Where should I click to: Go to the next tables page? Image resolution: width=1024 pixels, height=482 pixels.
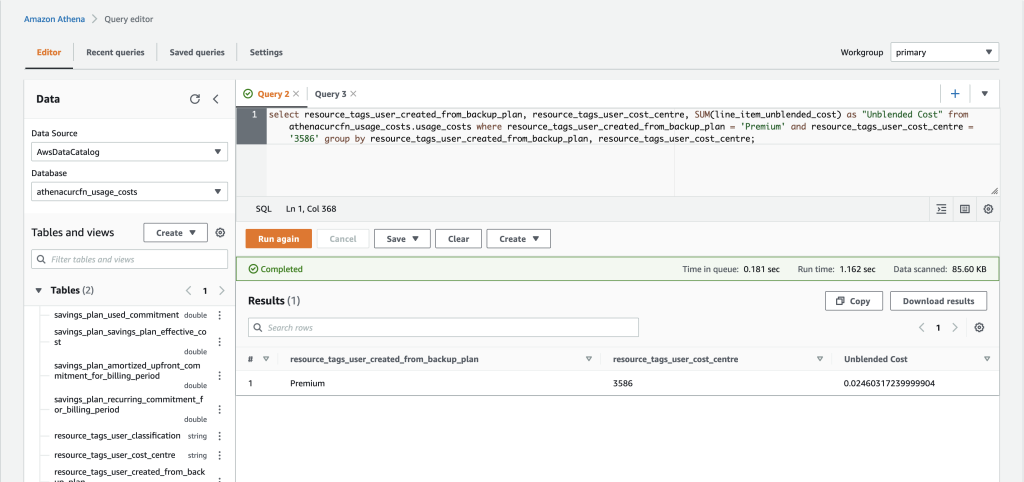221,291
